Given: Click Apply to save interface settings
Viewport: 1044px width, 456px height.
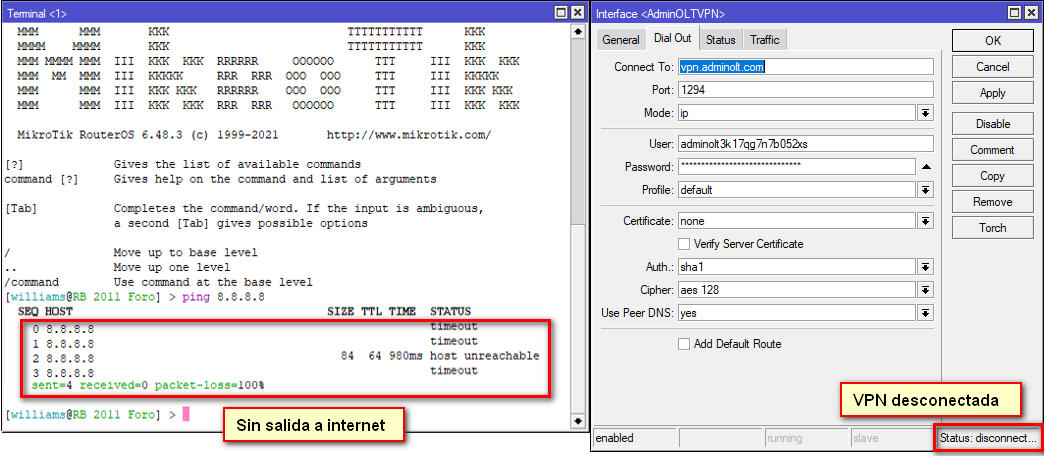Looking at the screenshot, I should 992,93.
